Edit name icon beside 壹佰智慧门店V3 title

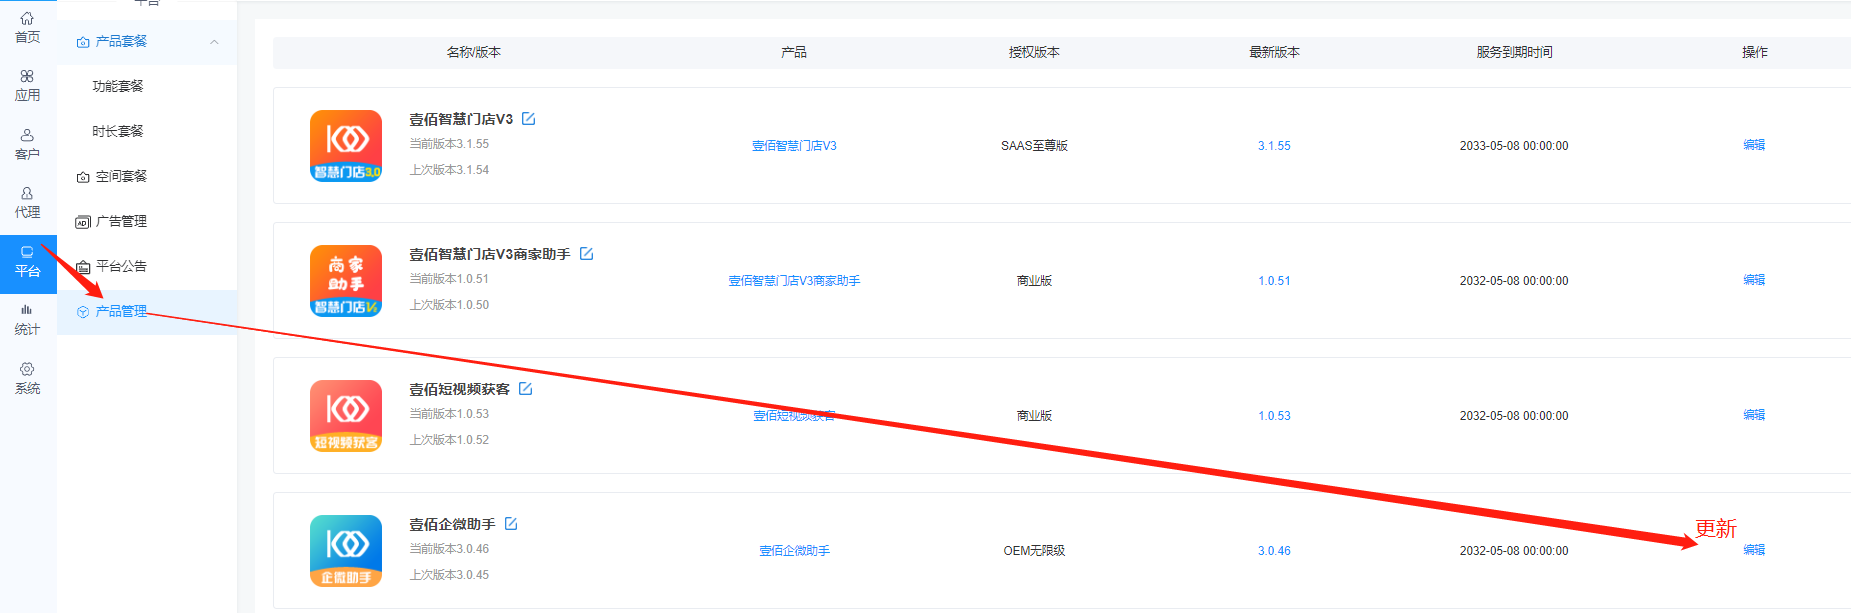pyautogui.click(x=529, y=119)
